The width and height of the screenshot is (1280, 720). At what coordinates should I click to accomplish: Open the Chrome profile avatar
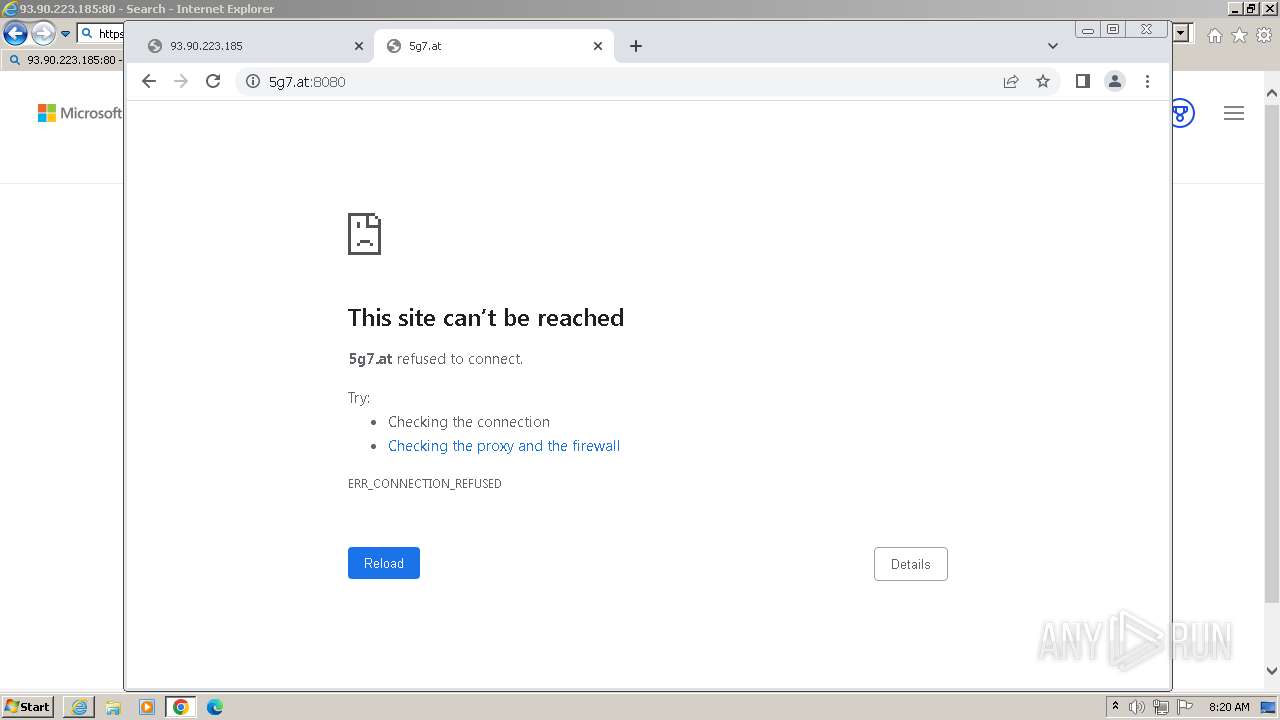tap(1115, 81)
